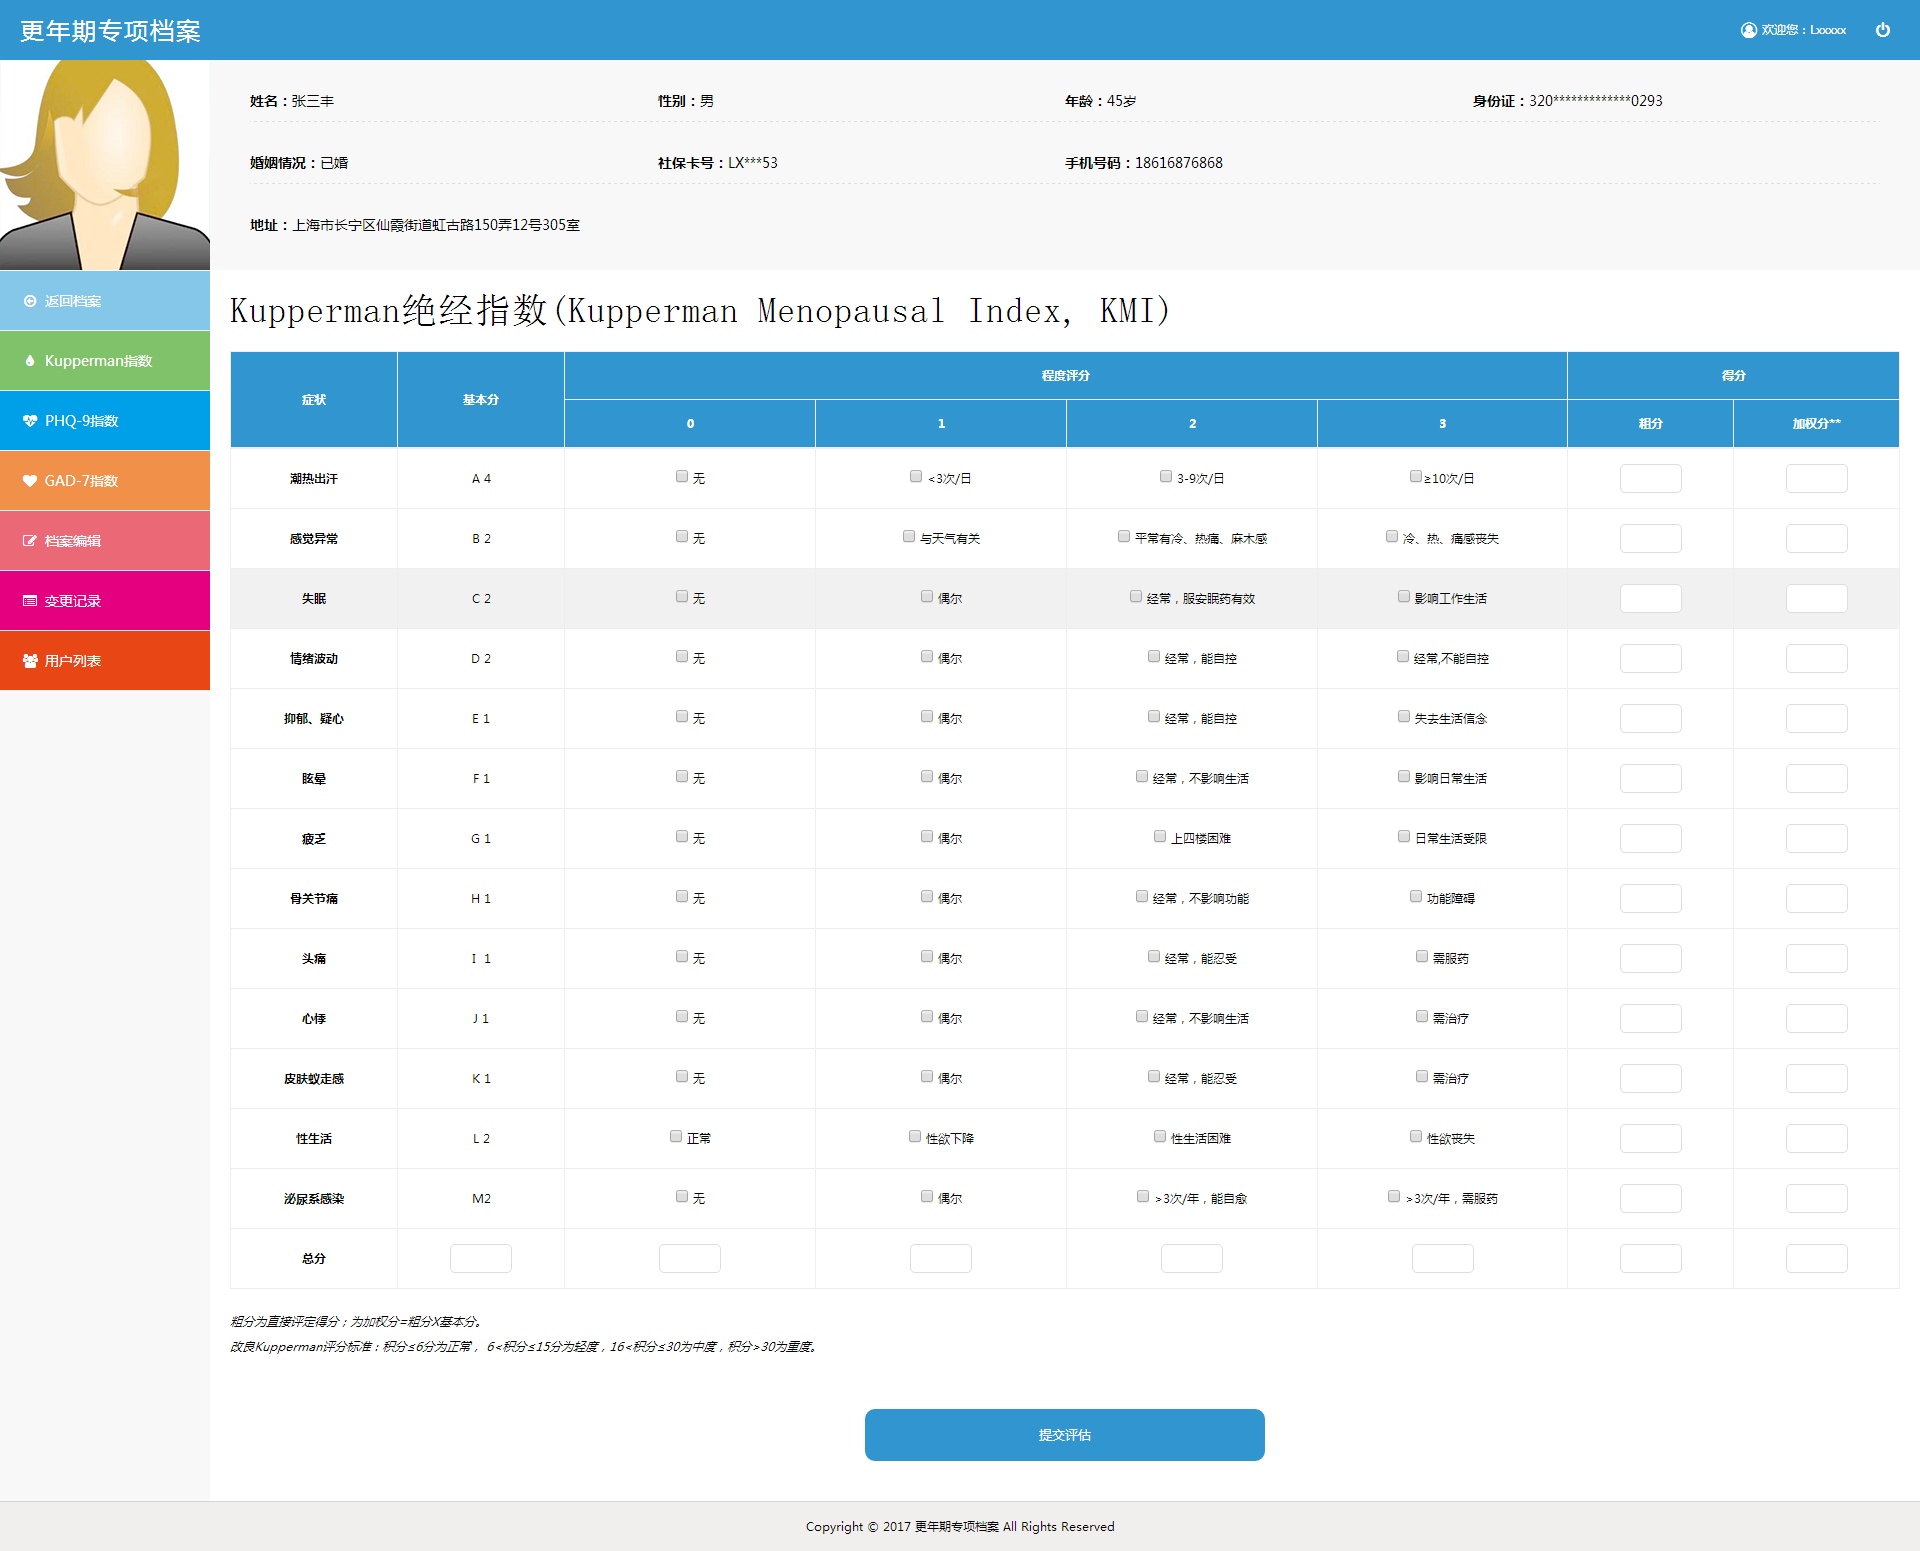Check 影响工作生活 in the 失眠 row
This screenshot has height=1551, width=1920.
[1404, 597]
